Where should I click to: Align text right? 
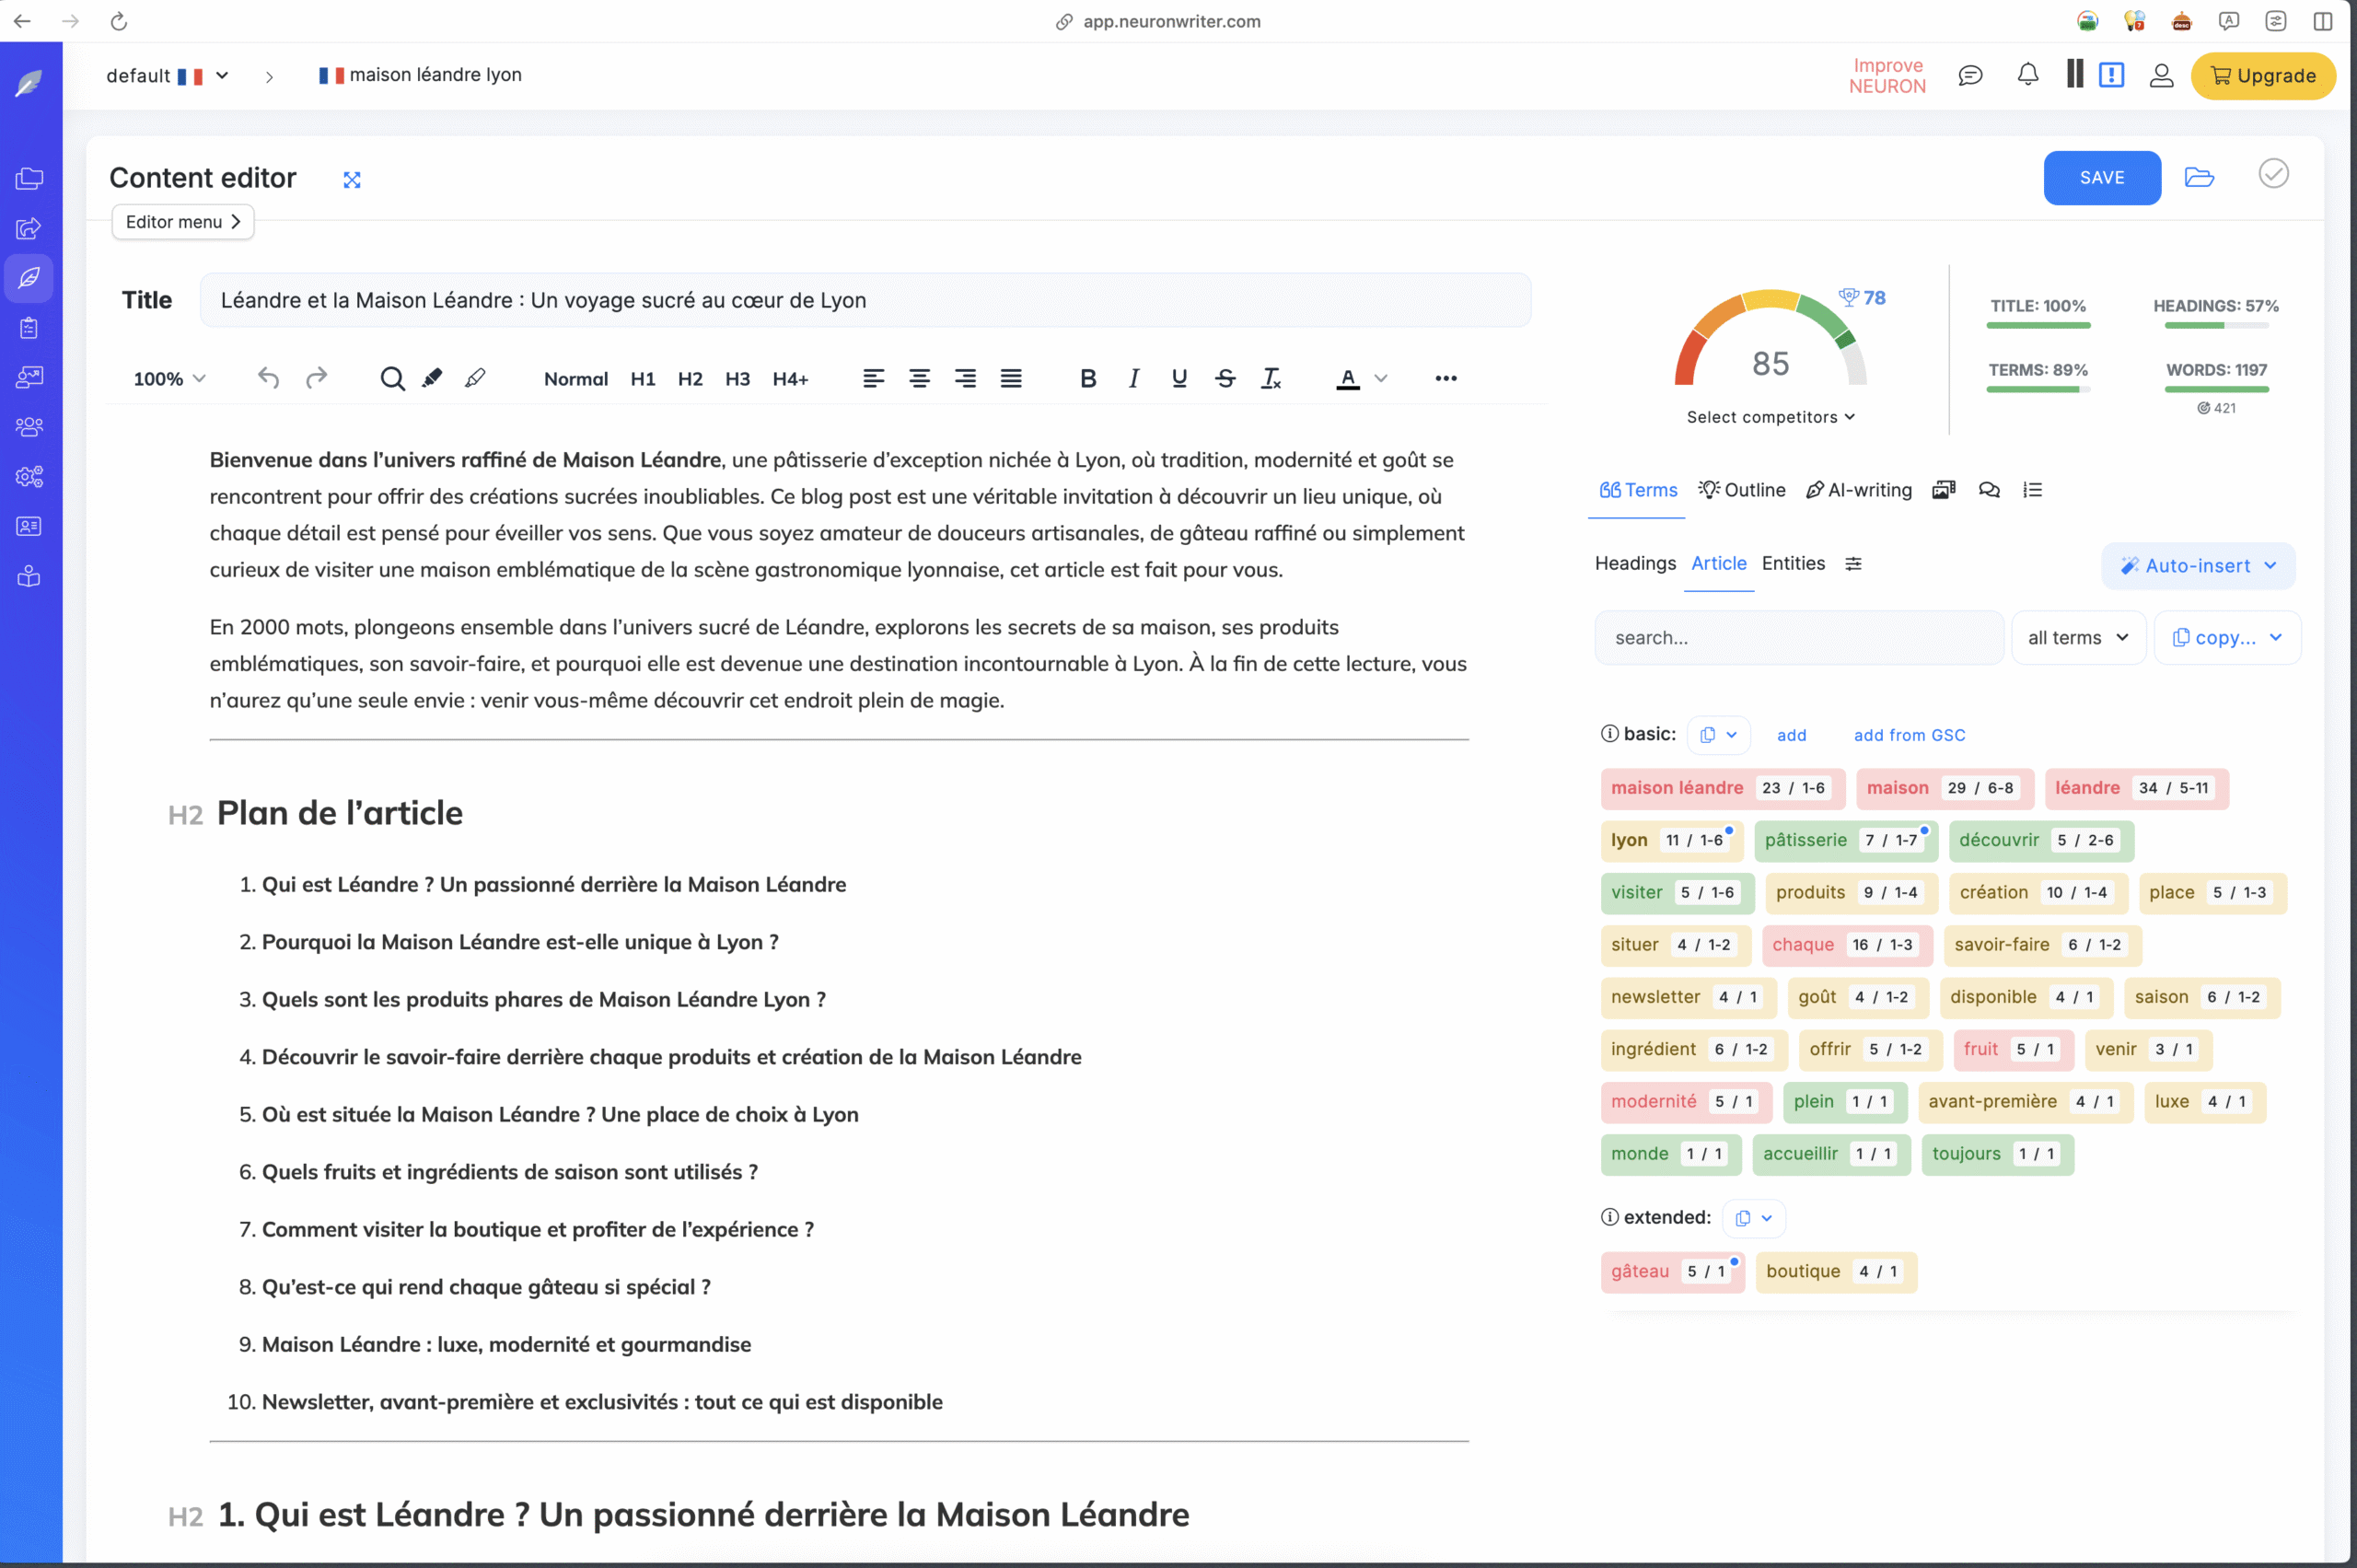(x=965, y=379)
